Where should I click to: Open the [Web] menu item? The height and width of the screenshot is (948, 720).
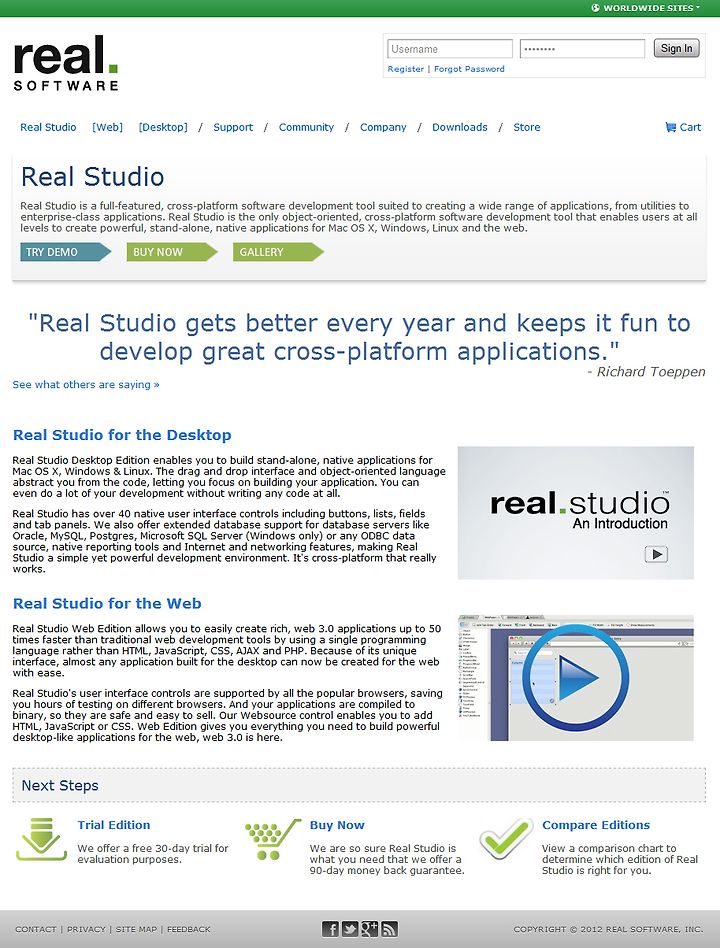coord(107,127)
